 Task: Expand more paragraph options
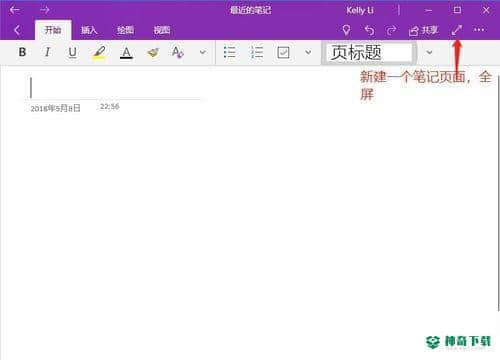tap(308, 52)
